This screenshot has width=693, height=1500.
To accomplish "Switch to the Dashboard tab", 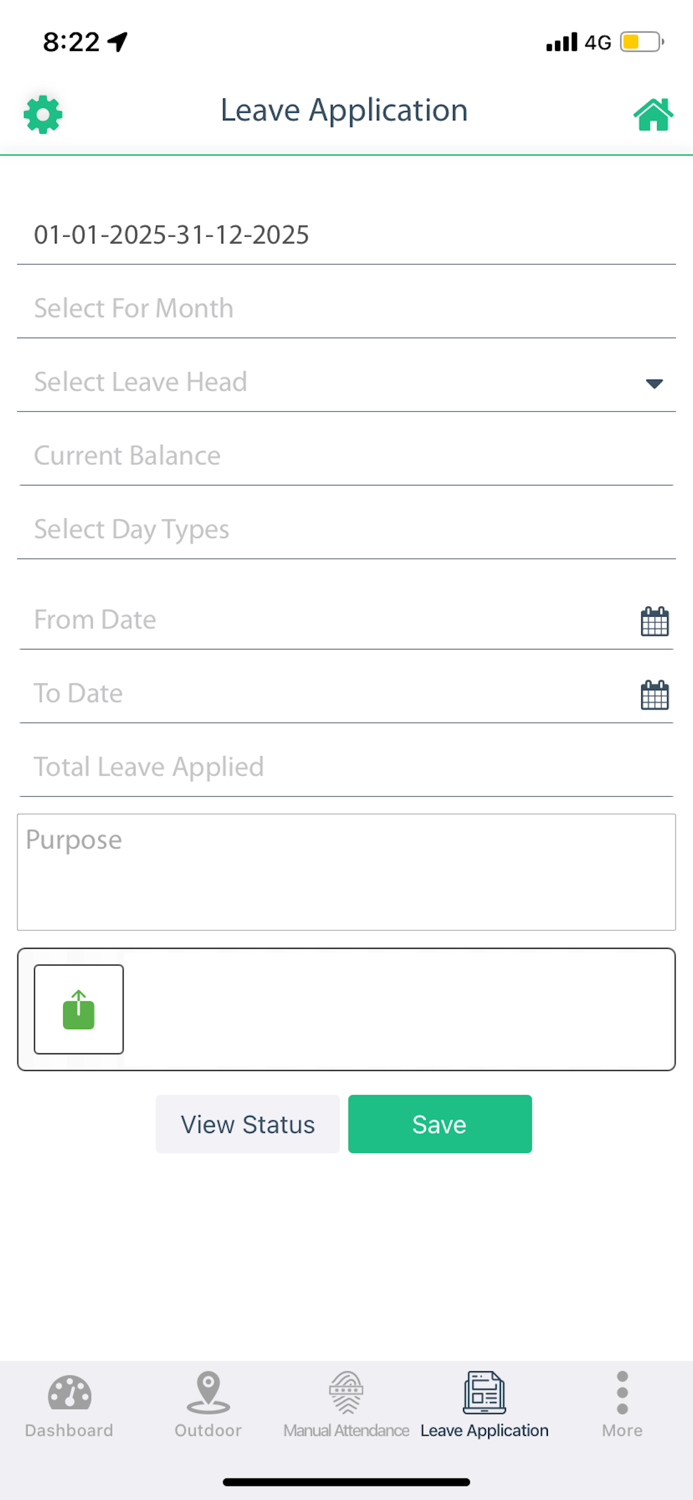I will point(68,1405).
